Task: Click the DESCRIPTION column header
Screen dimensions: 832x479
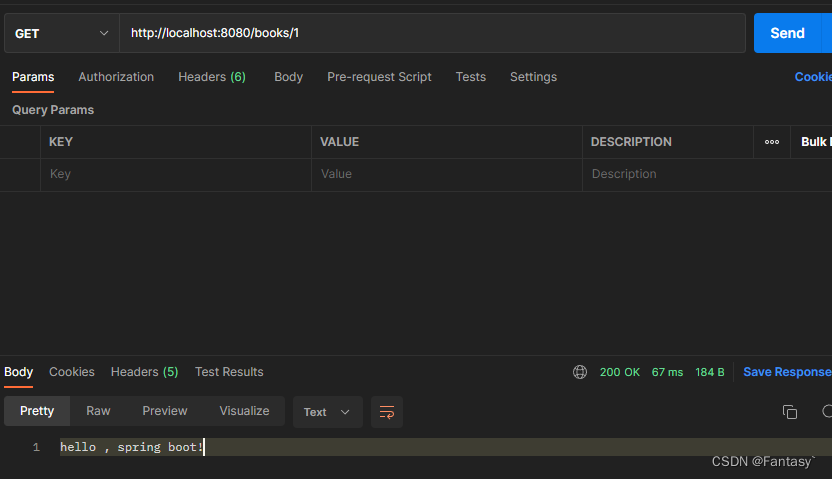Action: coord(631,142)
